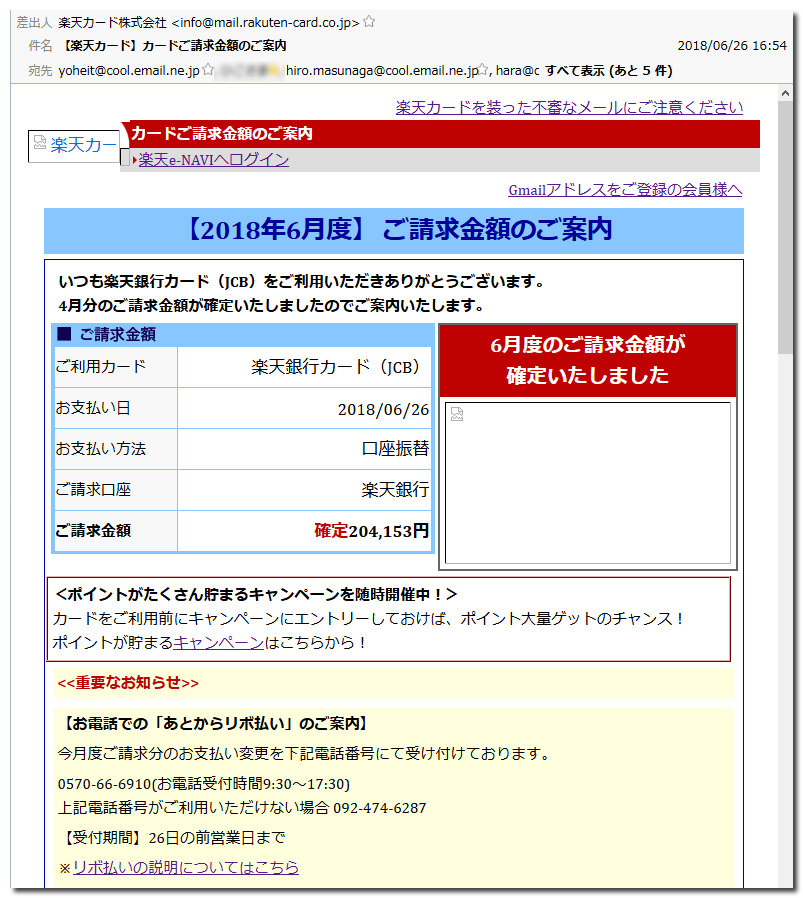
Task: Click the bold ご請求金額 row label
Action: tap(116, 531)
